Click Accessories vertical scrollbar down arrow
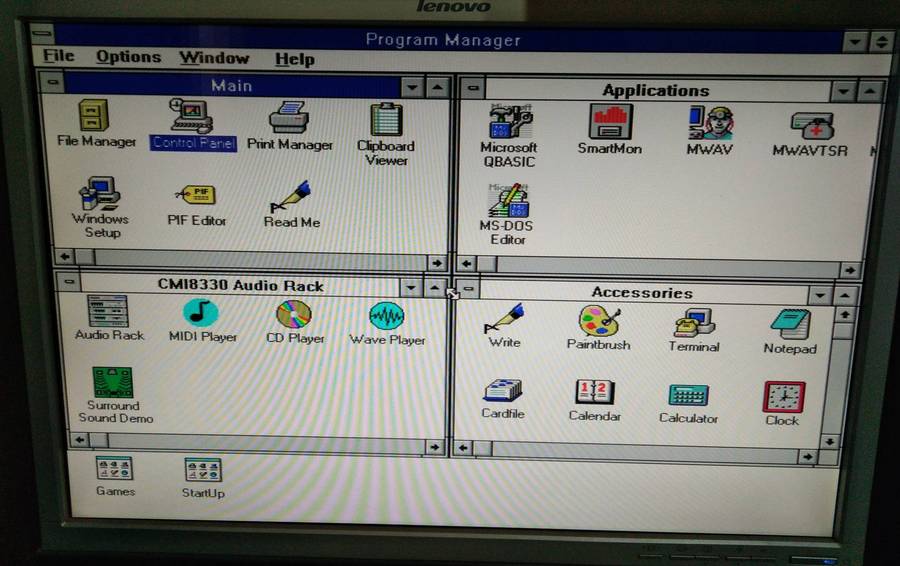The width and height of the screenshot is (900, 566). [829, 441]
